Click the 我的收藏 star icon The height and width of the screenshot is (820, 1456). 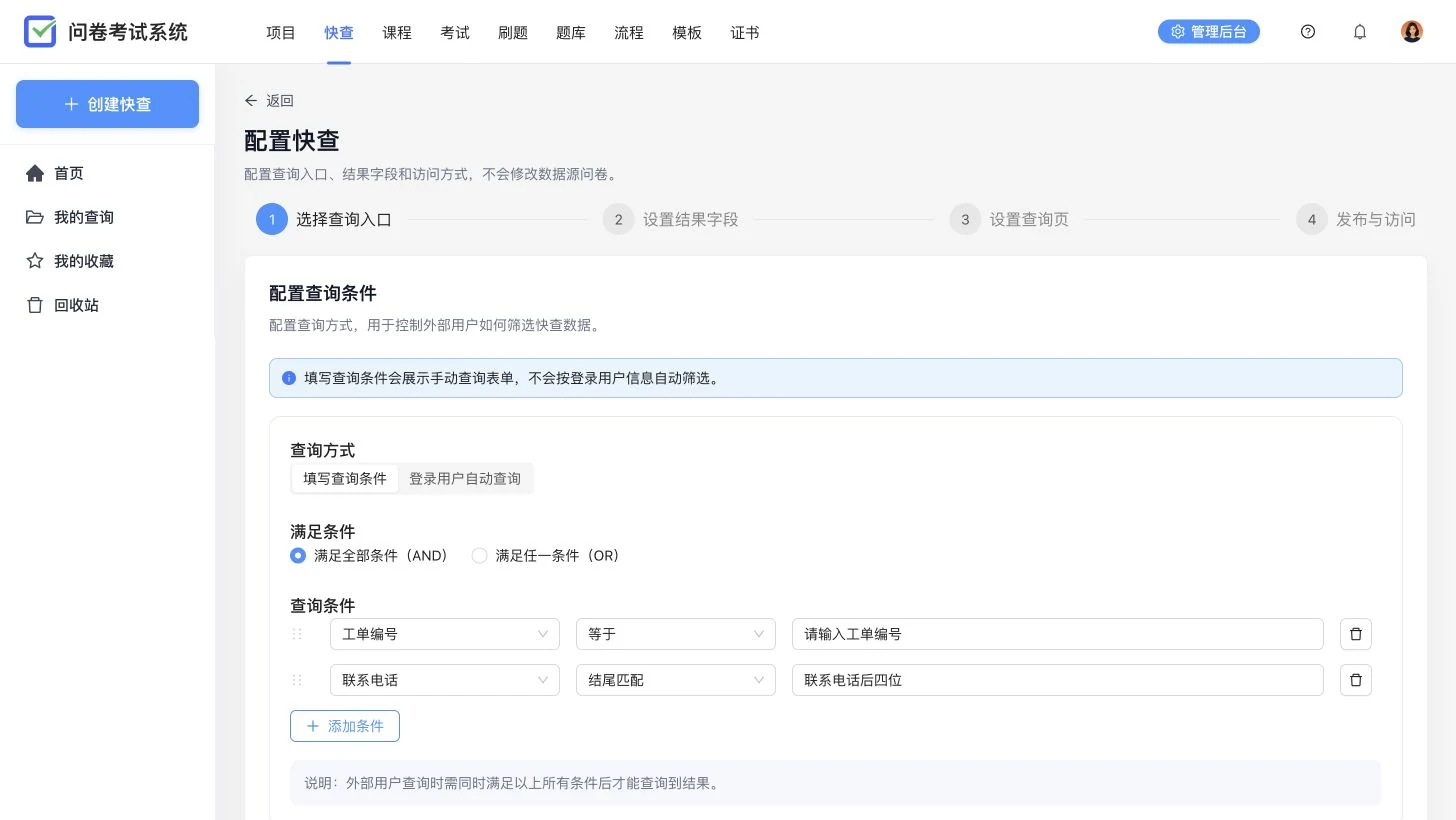click(x=35, y=262)
